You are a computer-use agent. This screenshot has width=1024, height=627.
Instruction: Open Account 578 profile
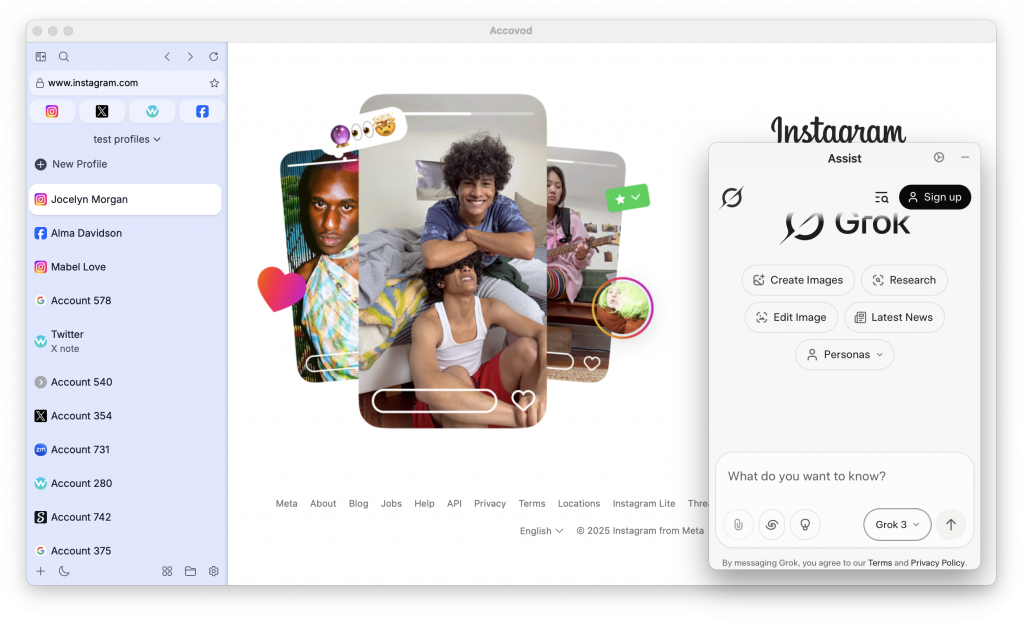[x=125, y=300]
